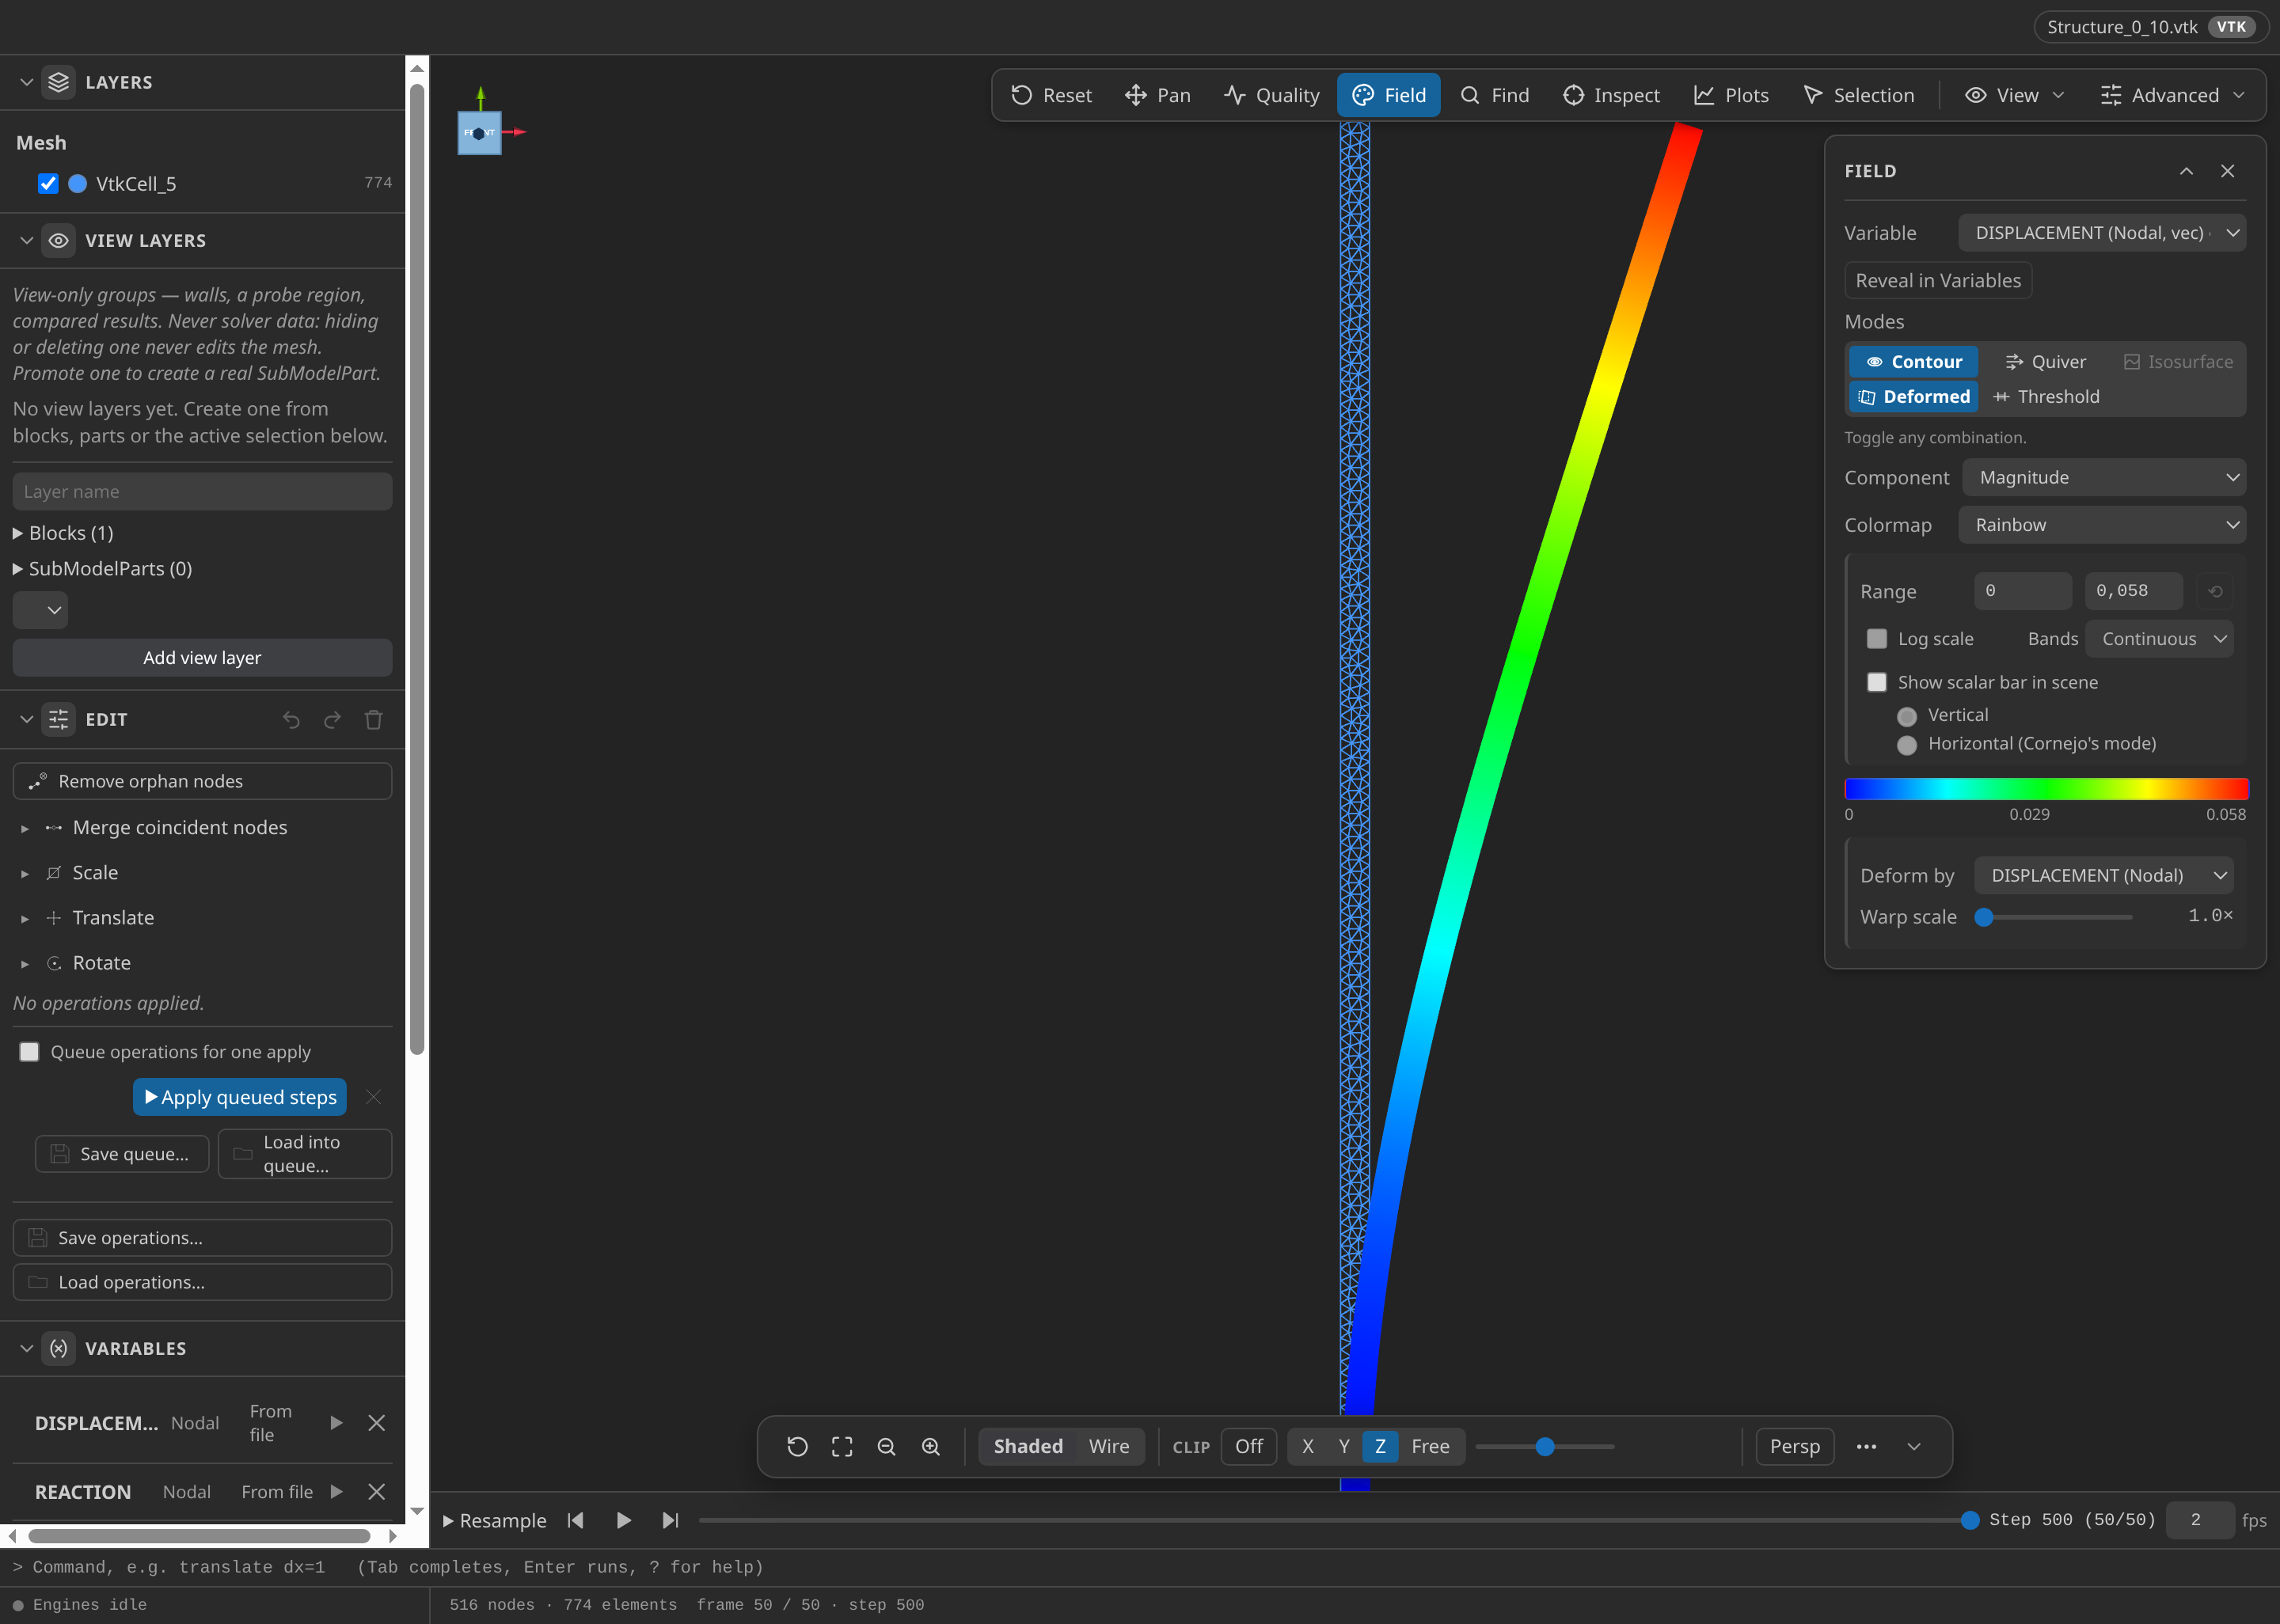Click the orientation cube gizmo
Screen dimensions: 2280x1624
(479, 132)
